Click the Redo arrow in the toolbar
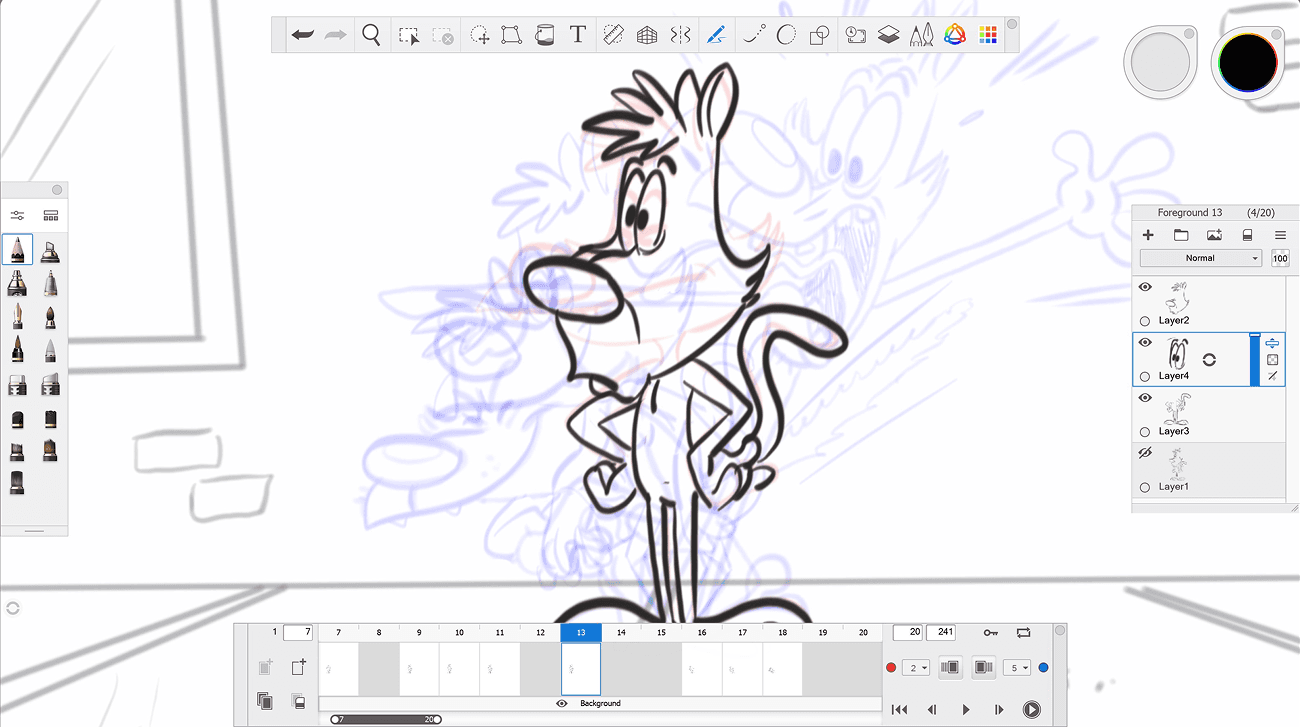 (336, 35)
